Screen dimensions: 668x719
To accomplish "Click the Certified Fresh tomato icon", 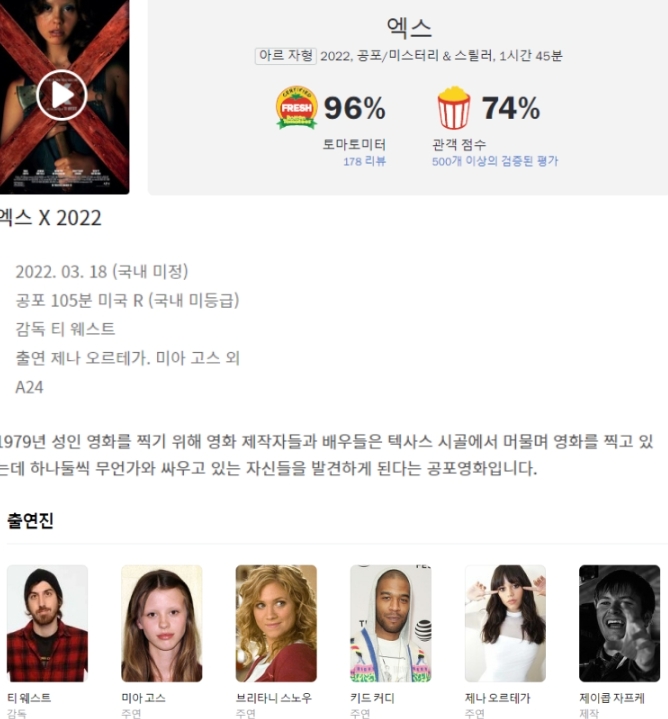I will (297, 107).
